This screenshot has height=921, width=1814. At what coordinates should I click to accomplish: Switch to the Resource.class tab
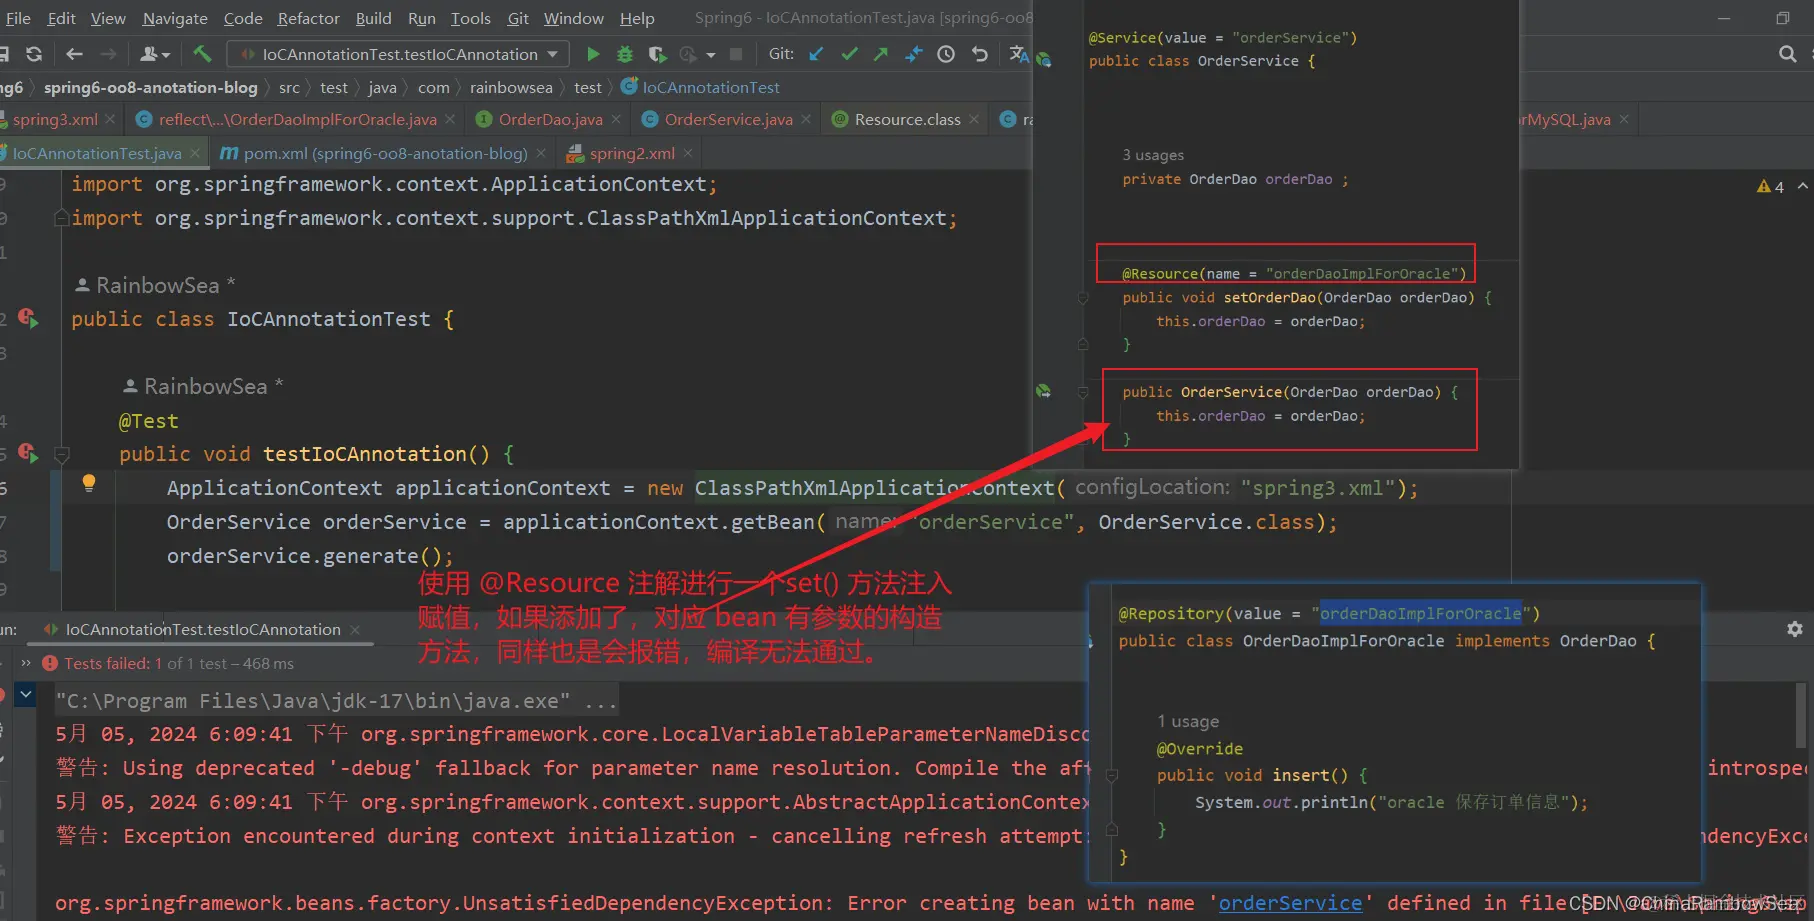pos(907,119)
